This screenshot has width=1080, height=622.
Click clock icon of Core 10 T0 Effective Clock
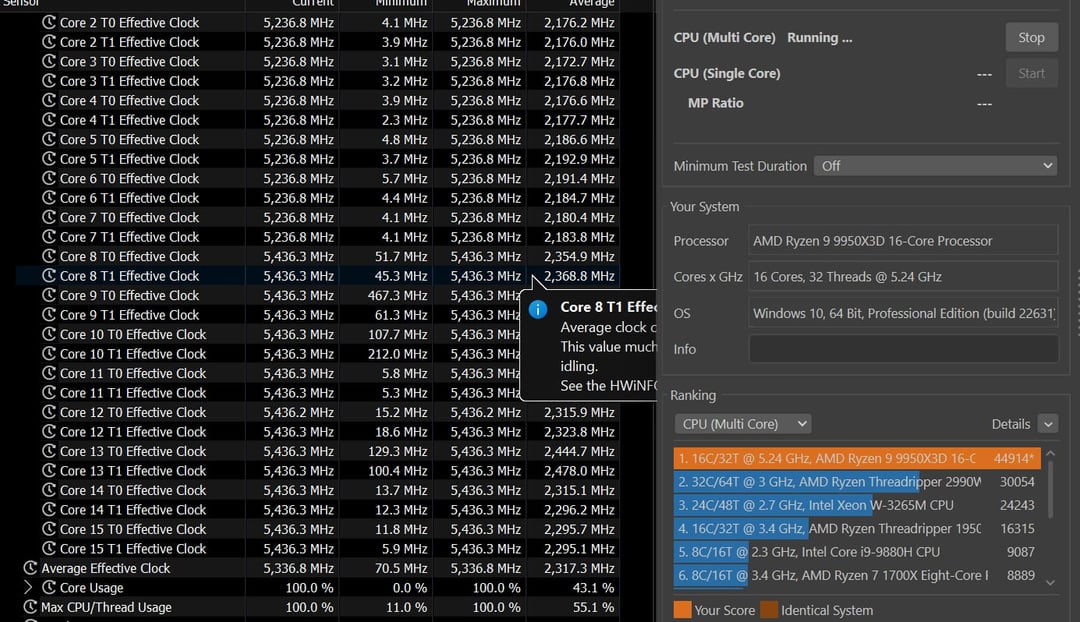(x=49, y=334)
